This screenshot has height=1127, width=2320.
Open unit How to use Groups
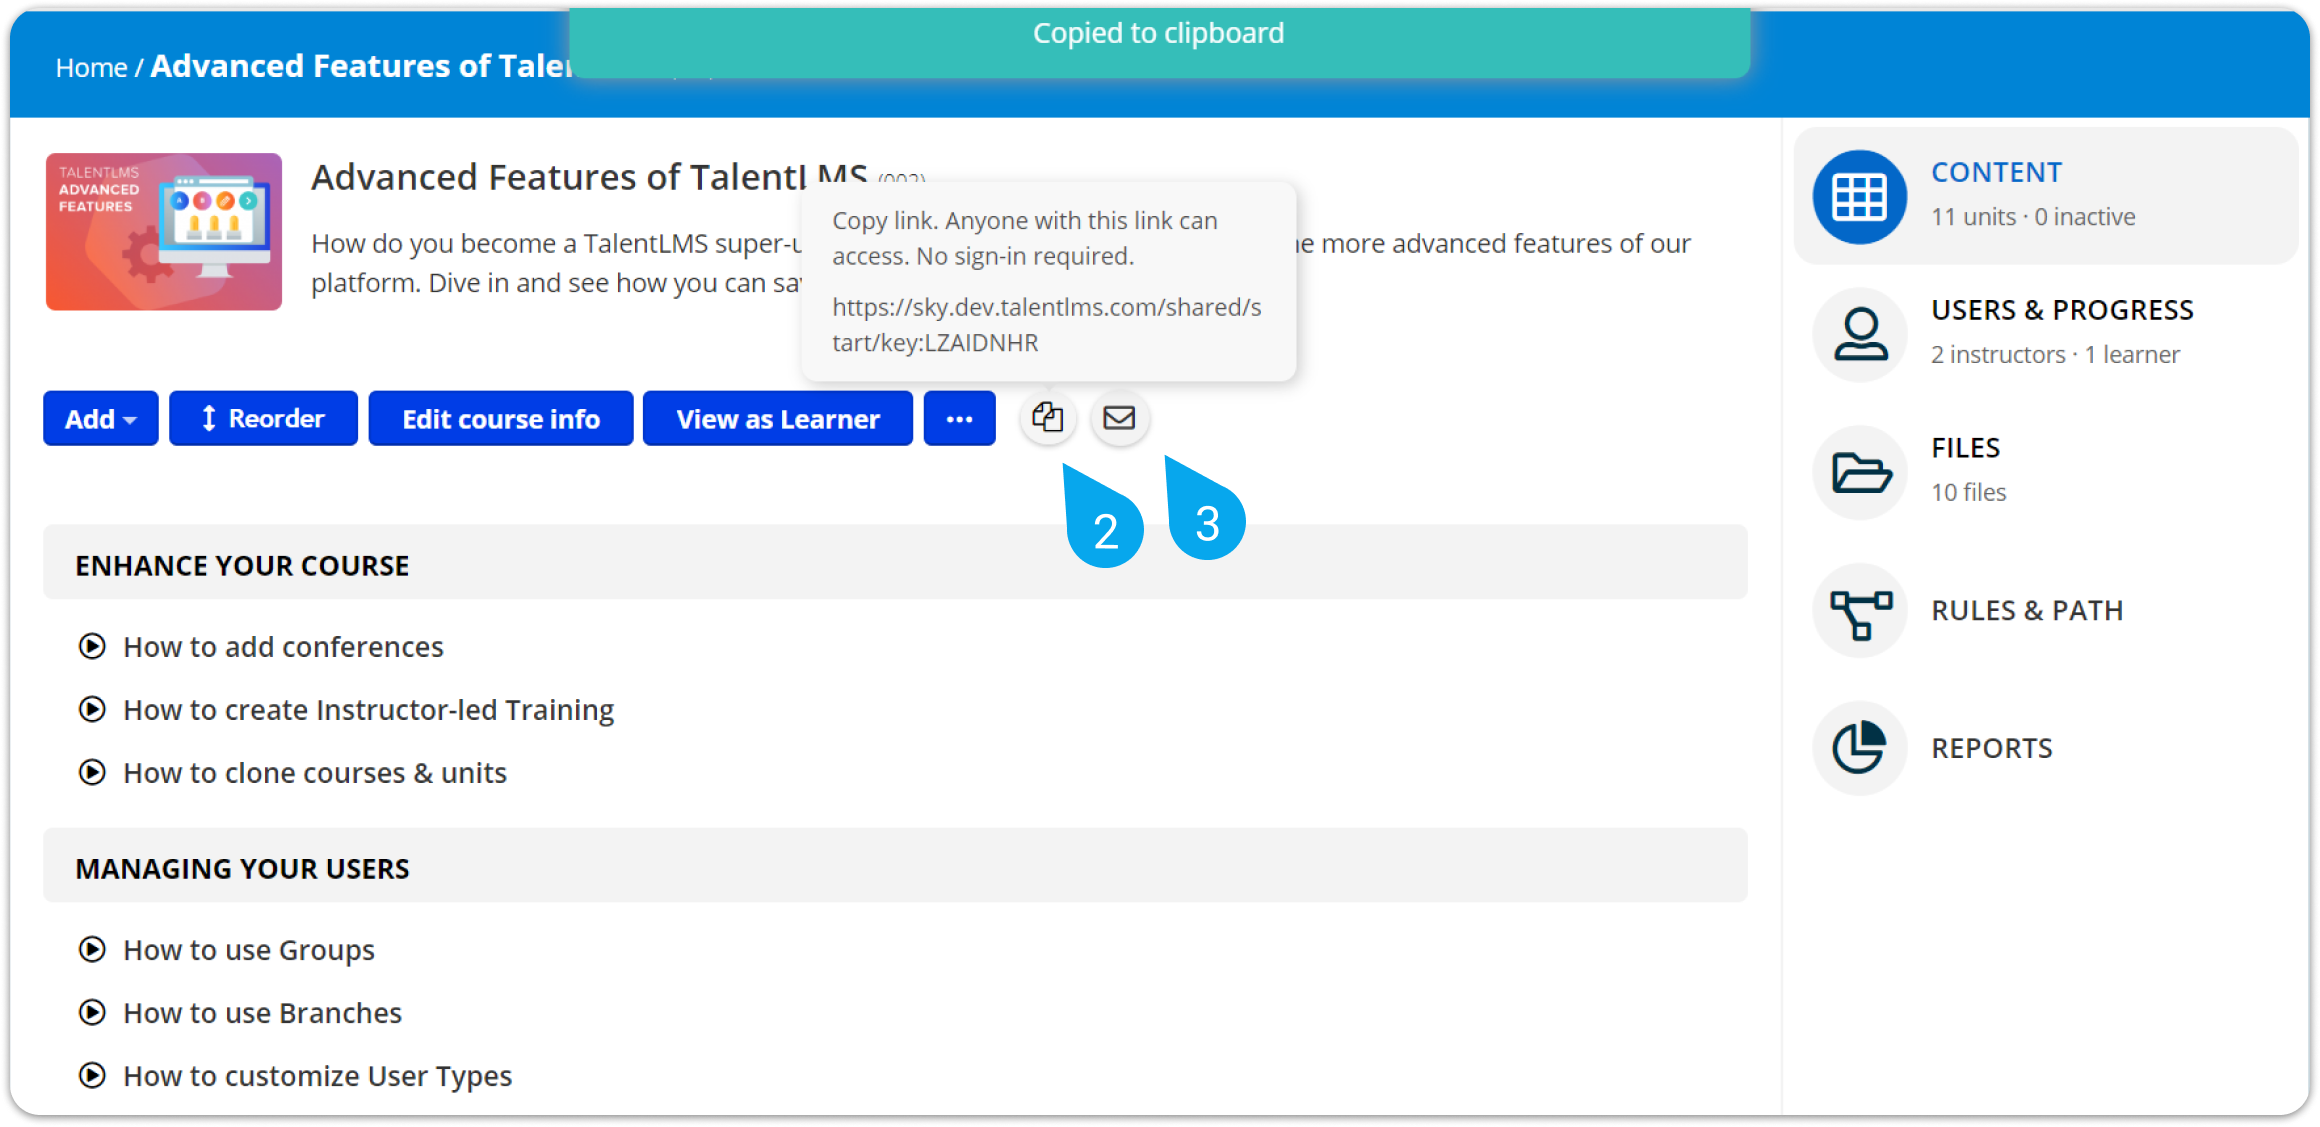[249, 950]
